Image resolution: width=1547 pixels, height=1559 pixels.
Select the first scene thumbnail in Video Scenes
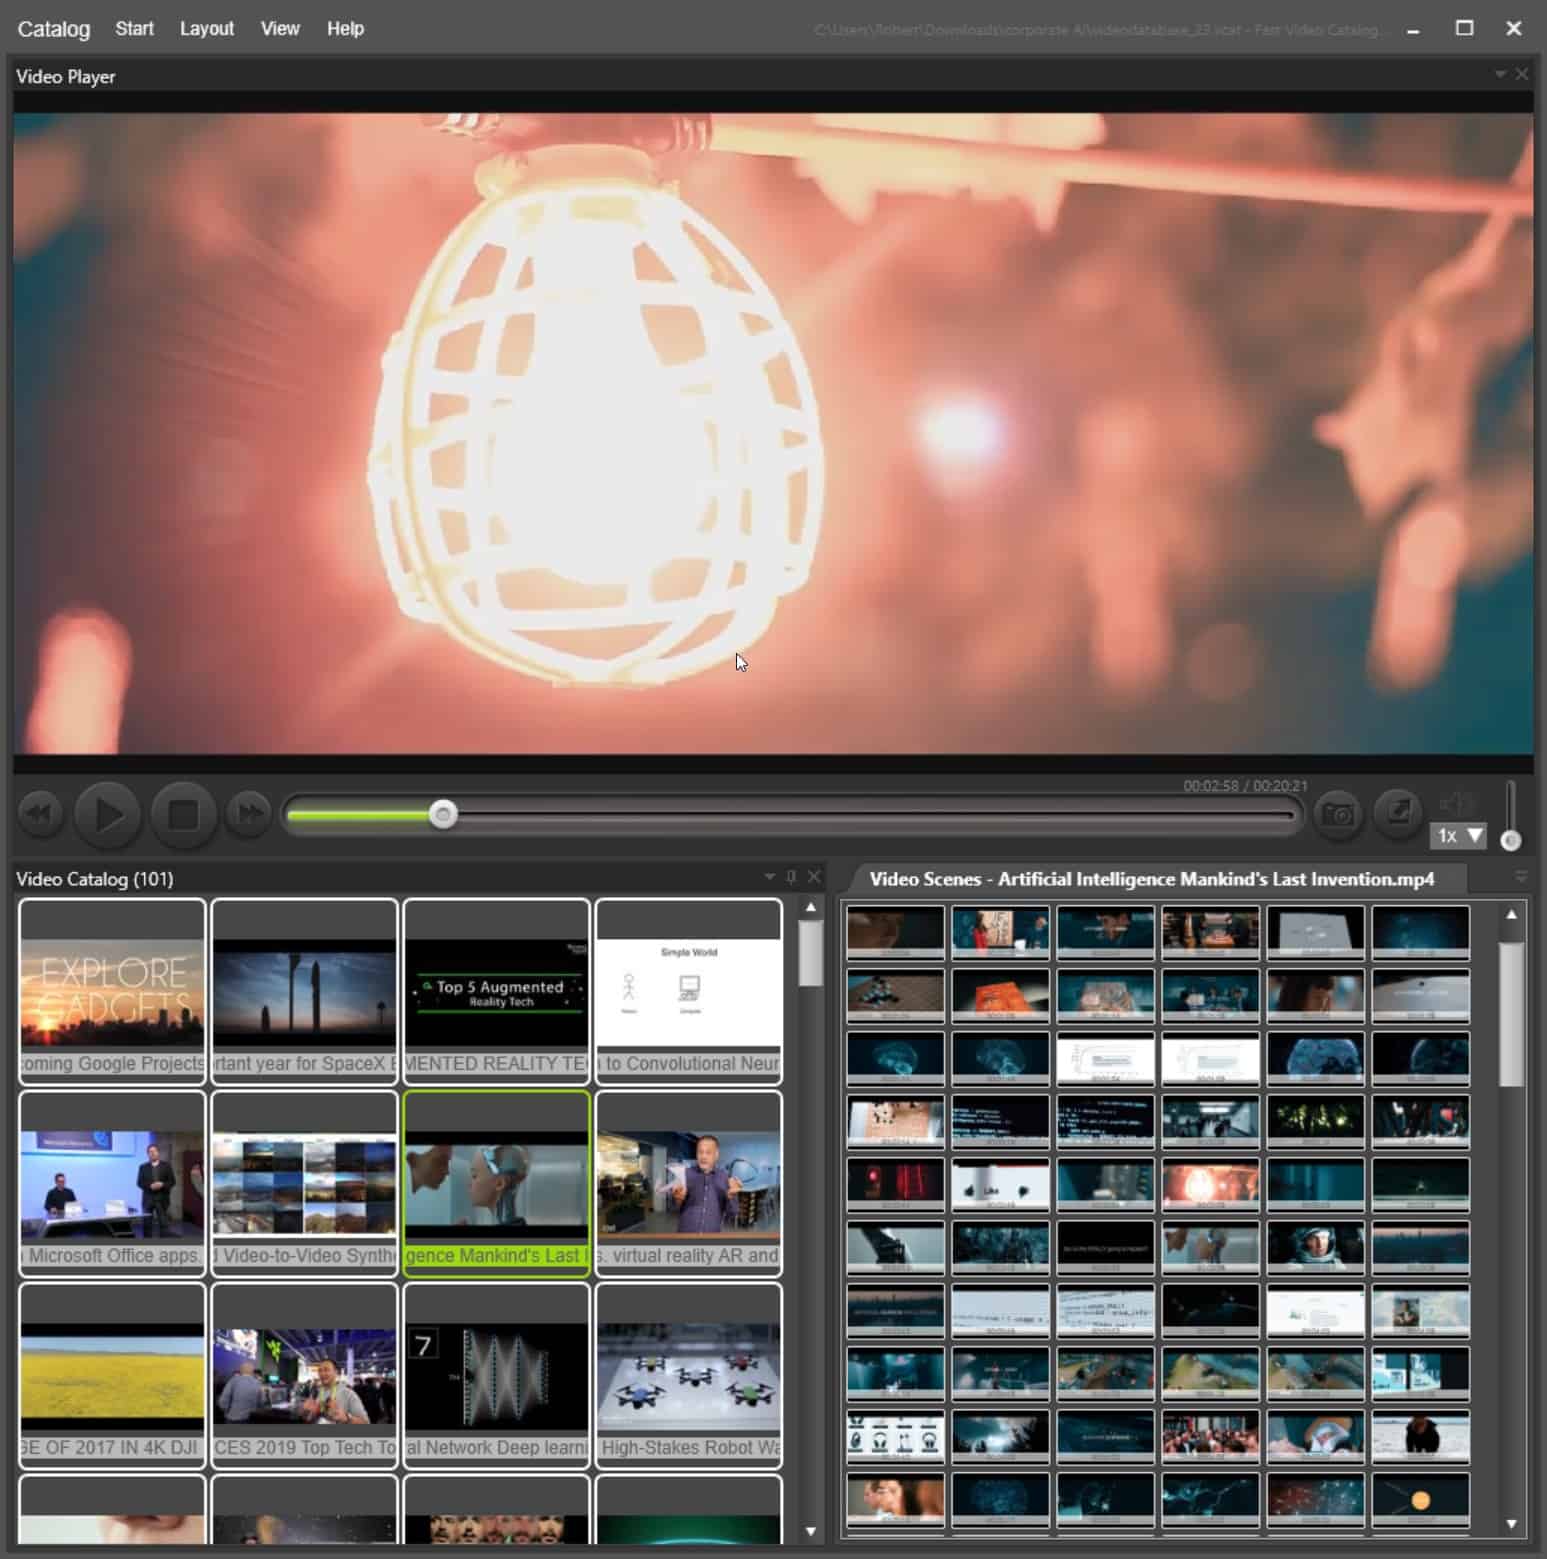click(895, 932)
